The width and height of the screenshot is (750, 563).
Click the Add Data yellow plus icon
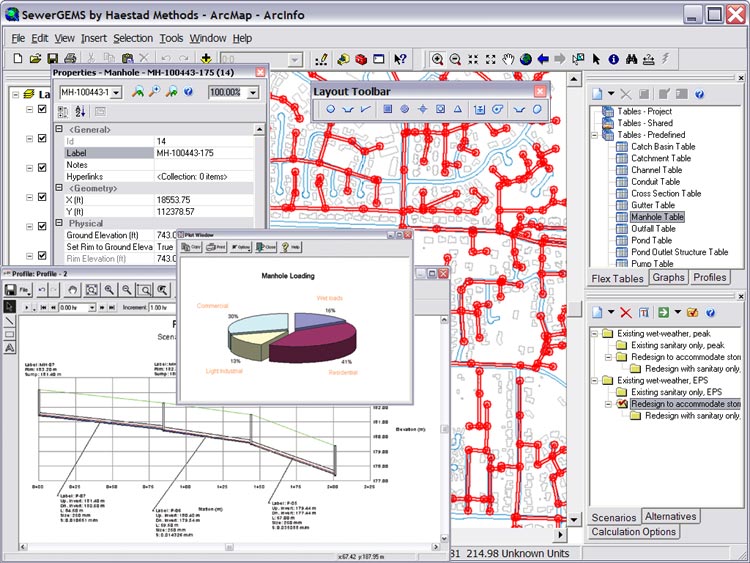point(206,58)
